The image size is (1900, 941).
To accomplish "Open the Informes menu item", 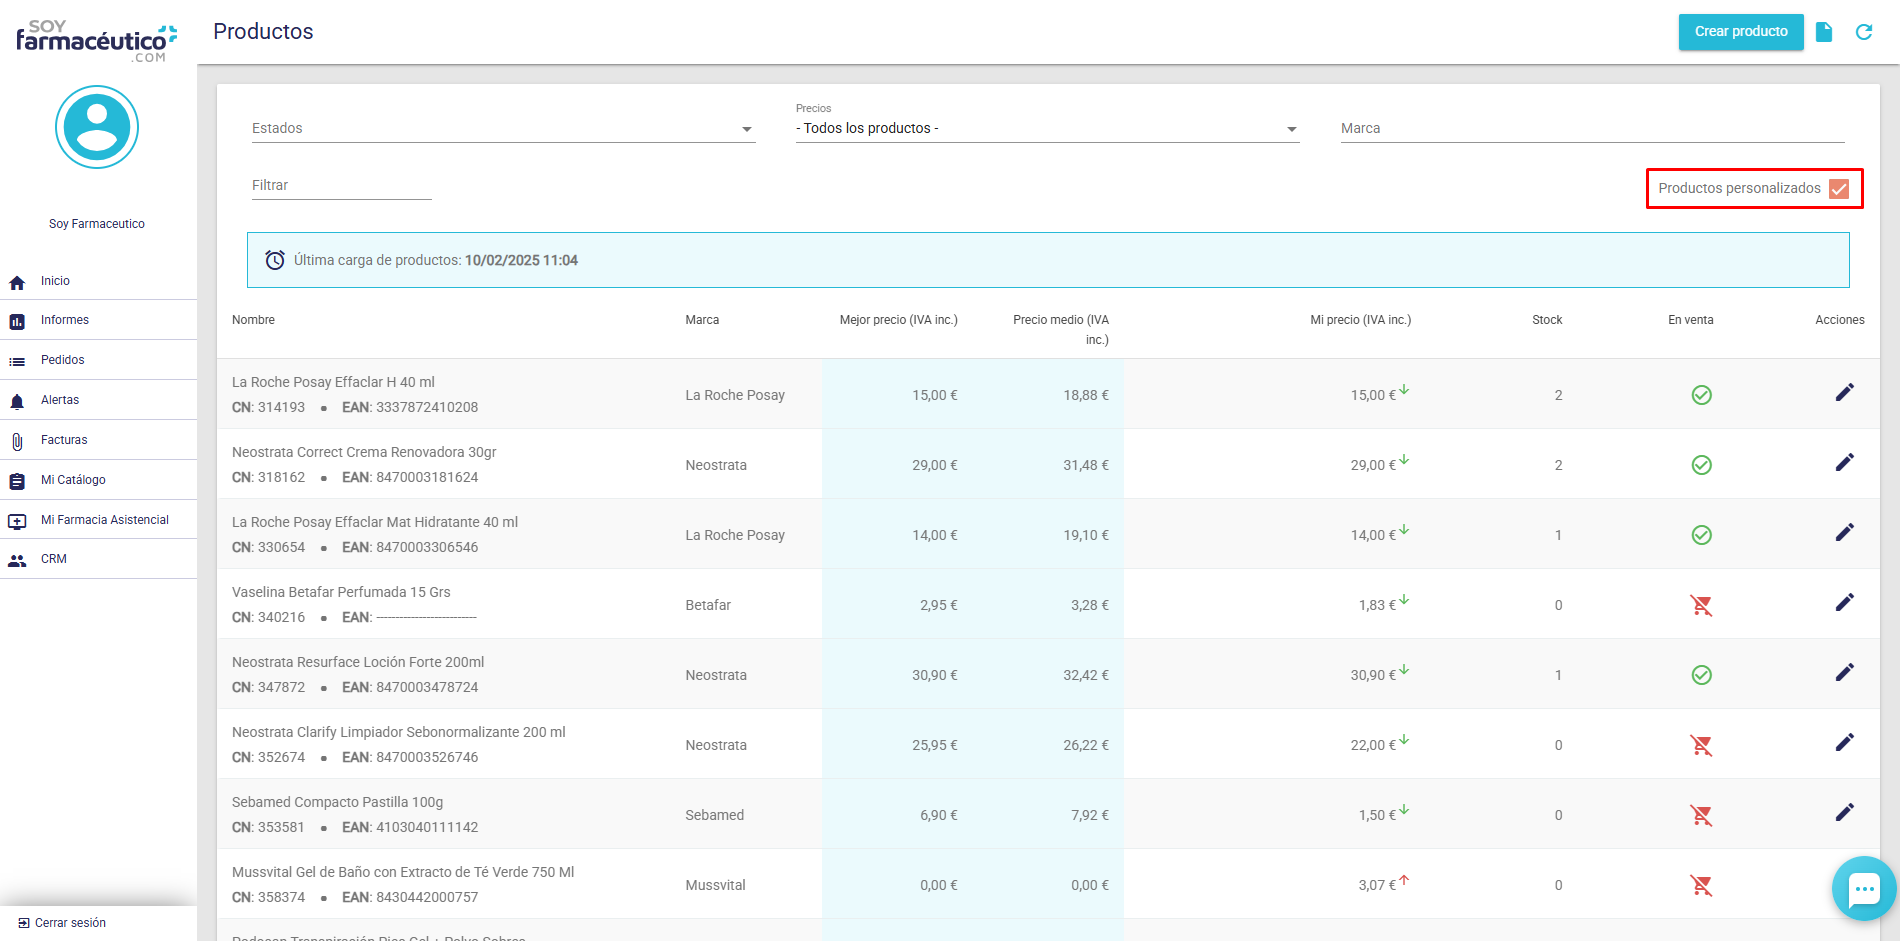I will (98, 320).
